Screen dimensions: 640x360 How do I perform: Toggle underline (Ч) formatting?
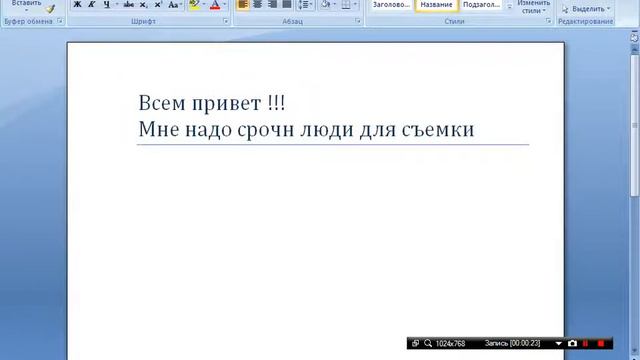(107, 5)
